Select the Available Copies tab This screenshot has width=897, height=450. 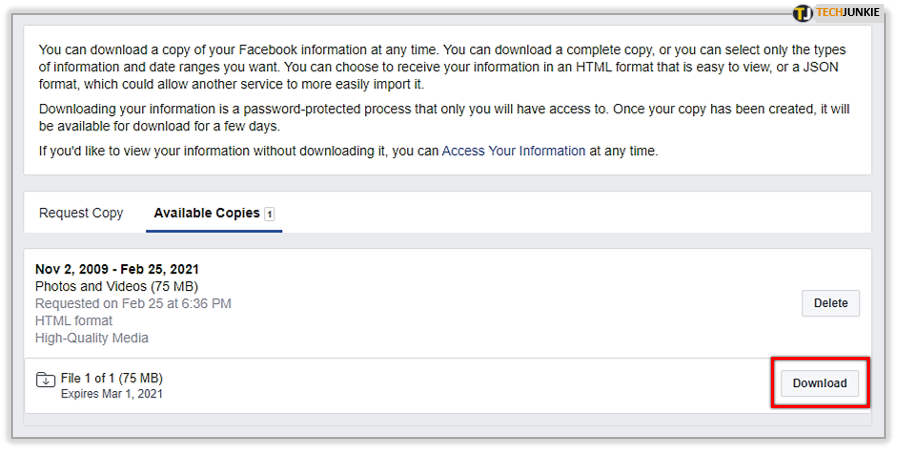pos(206,213)
